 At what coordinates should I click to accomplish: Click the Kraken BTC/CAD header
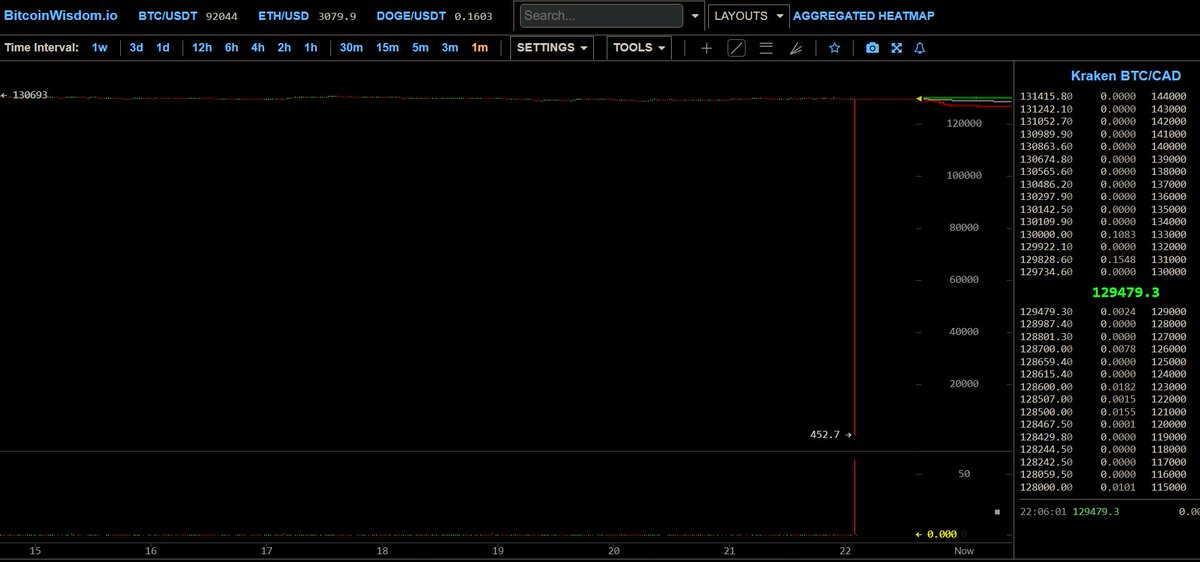point(1126,76)
